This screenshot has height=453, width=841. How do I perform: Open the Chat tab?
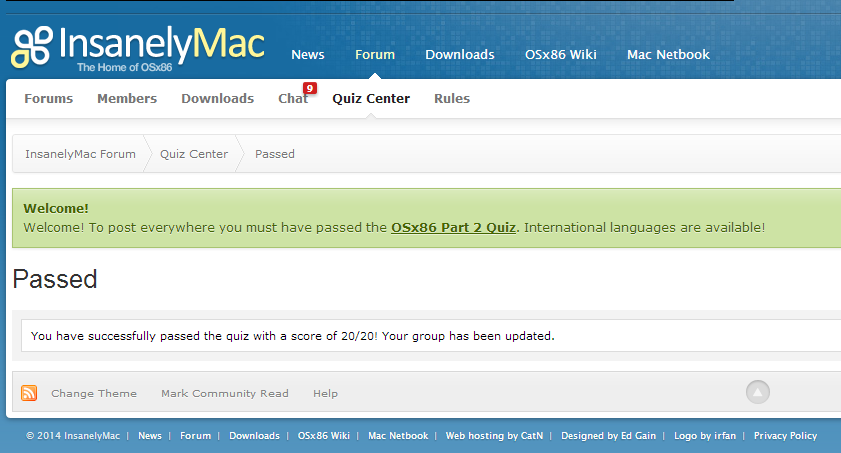point(293,99)
